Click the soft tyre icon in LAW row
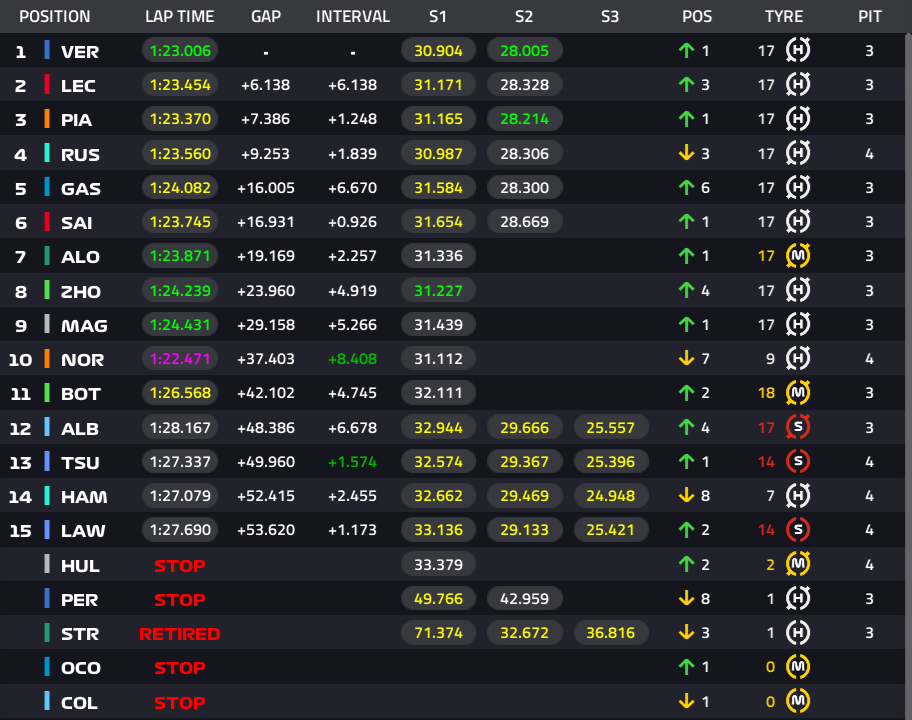 [x=798, y=529]
